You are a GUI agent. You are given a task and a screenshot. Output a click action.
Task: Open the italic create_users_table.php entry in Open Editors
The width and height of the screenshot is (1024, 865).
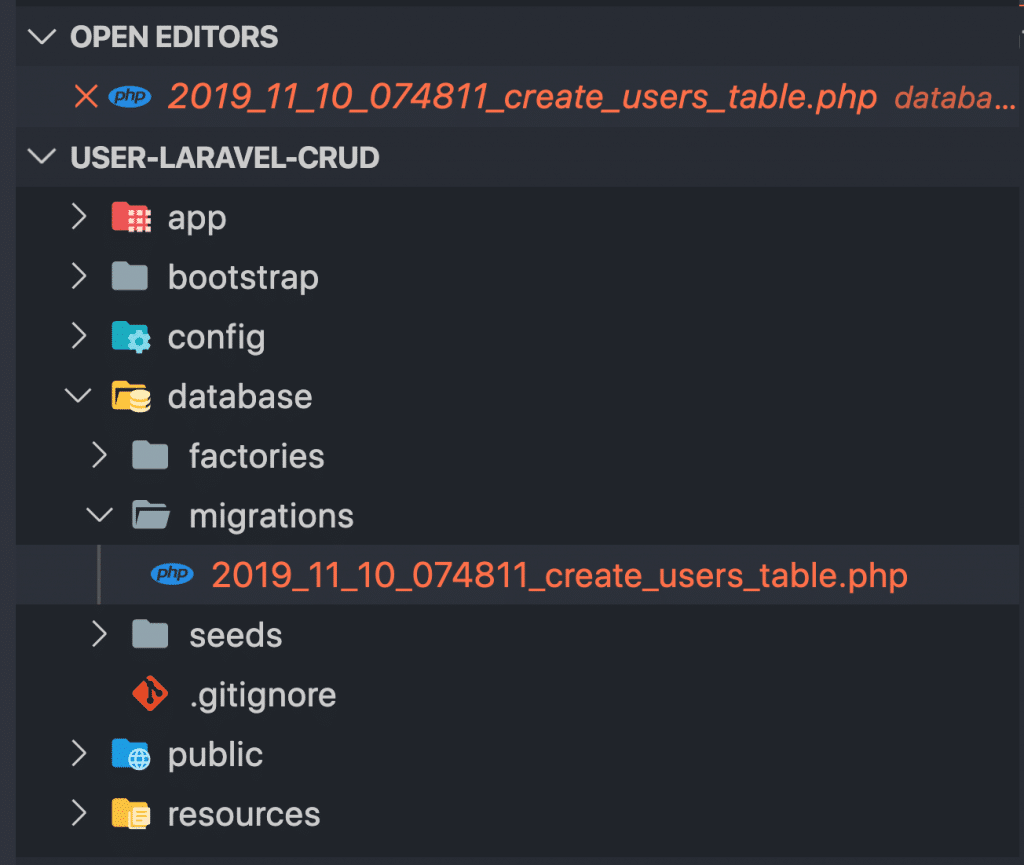click(x=522, y=97)
